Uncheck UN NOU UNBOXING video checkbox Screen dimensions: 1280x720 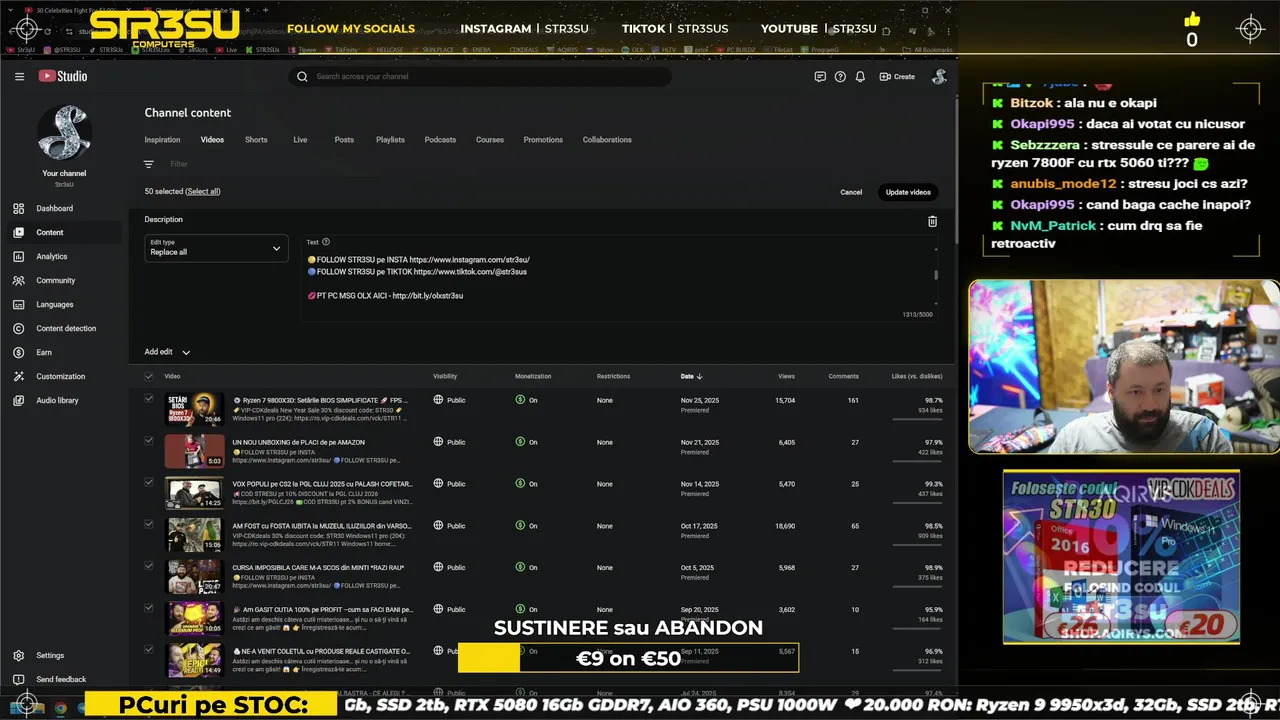[149, 440]
